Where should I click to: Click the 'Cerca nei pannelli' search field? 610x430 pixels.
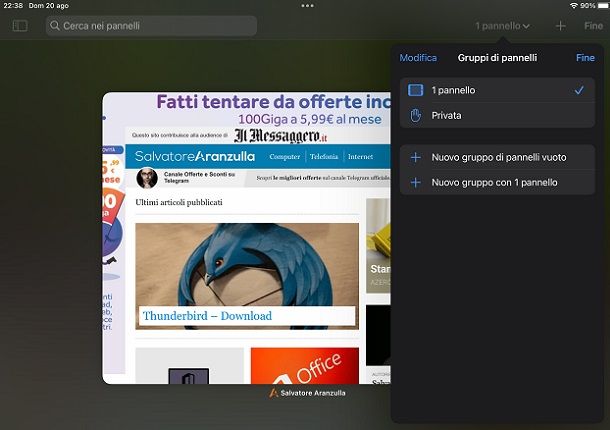point(151,26)
